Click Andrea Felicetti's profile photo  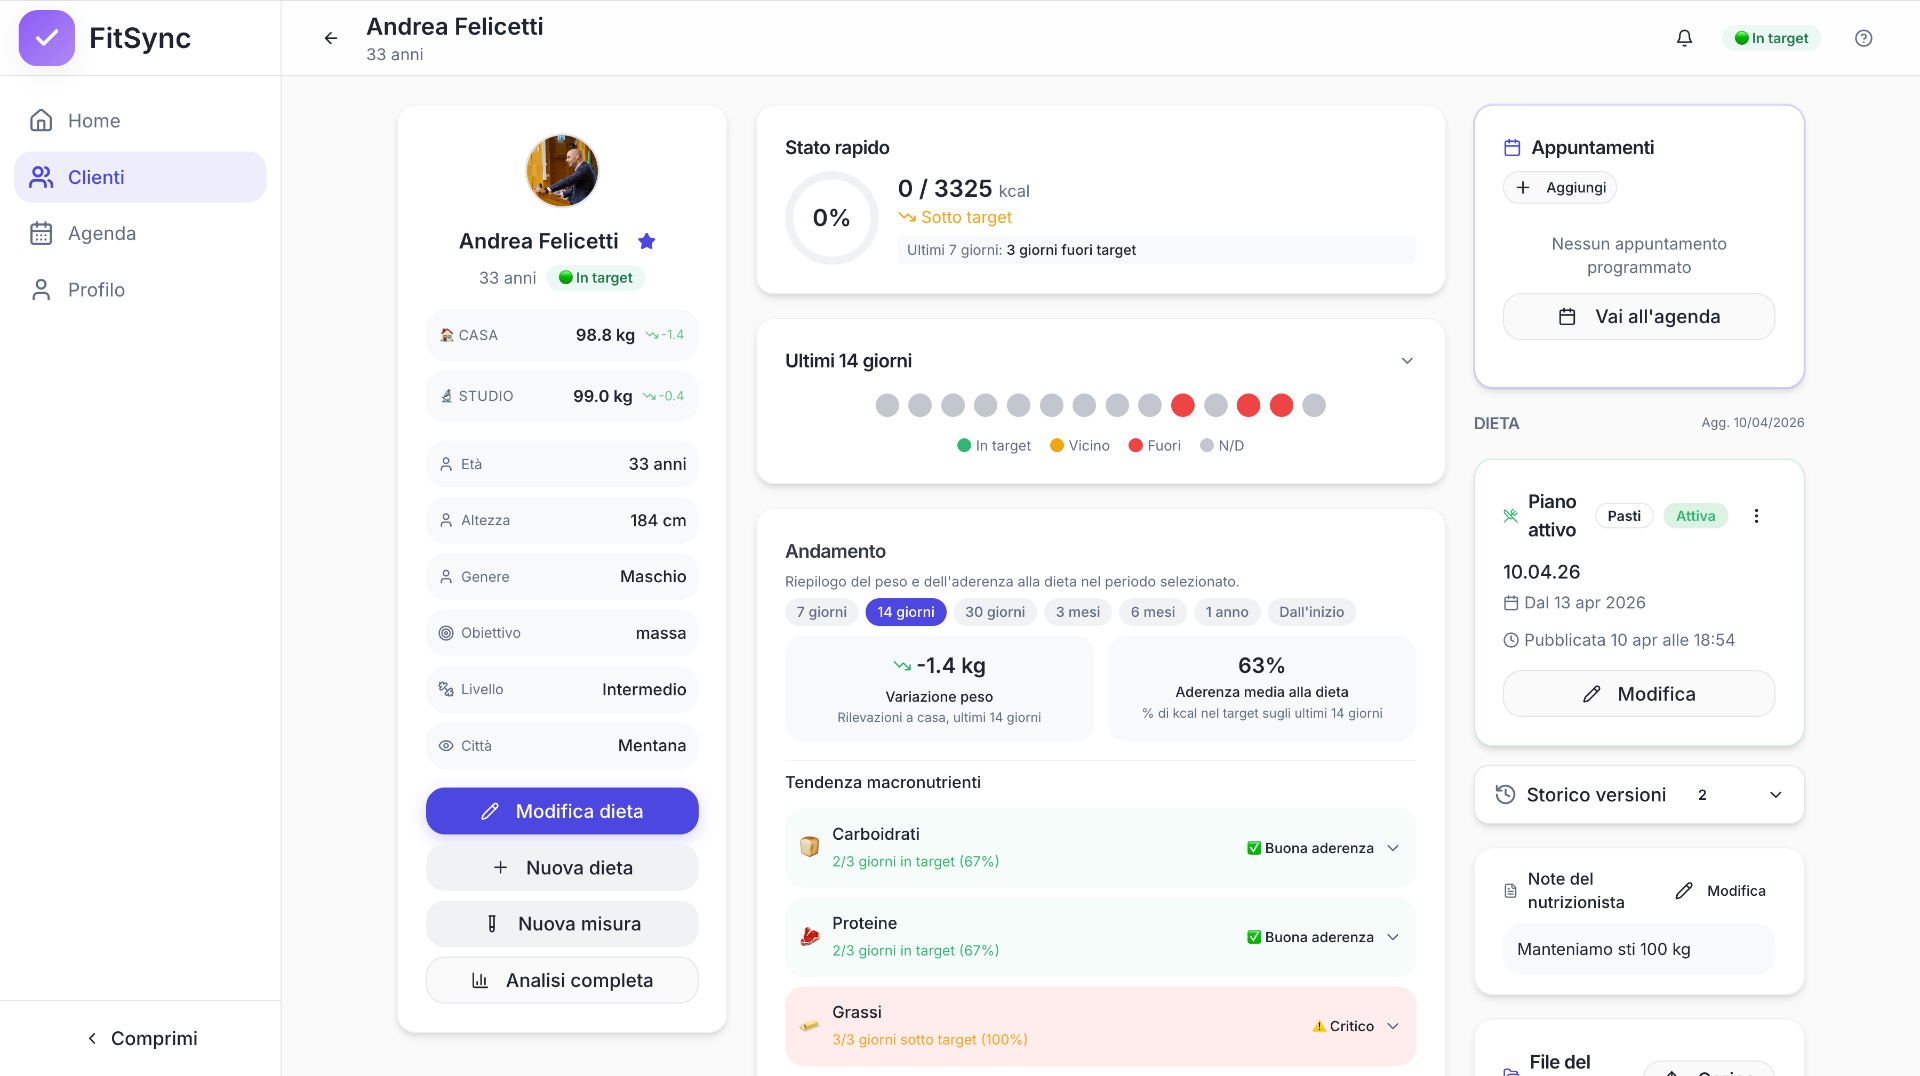(x=562, y=171)
